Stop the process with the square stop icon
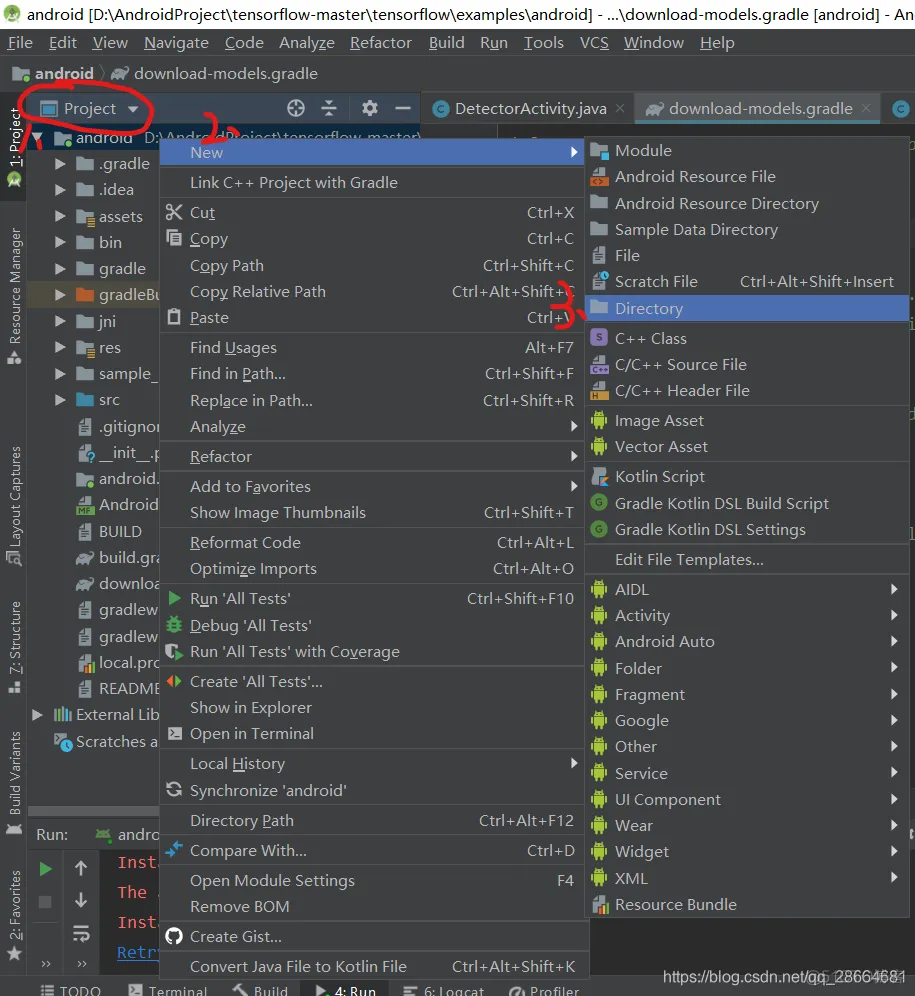The height and width of the screenshot is (996, 915). click(x=45, y=901)
